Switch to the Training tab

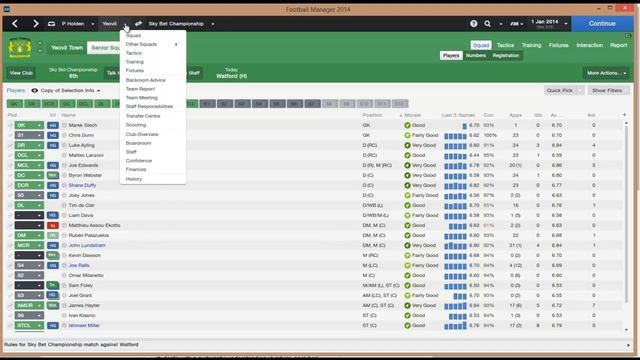click(x=531, y=45)
